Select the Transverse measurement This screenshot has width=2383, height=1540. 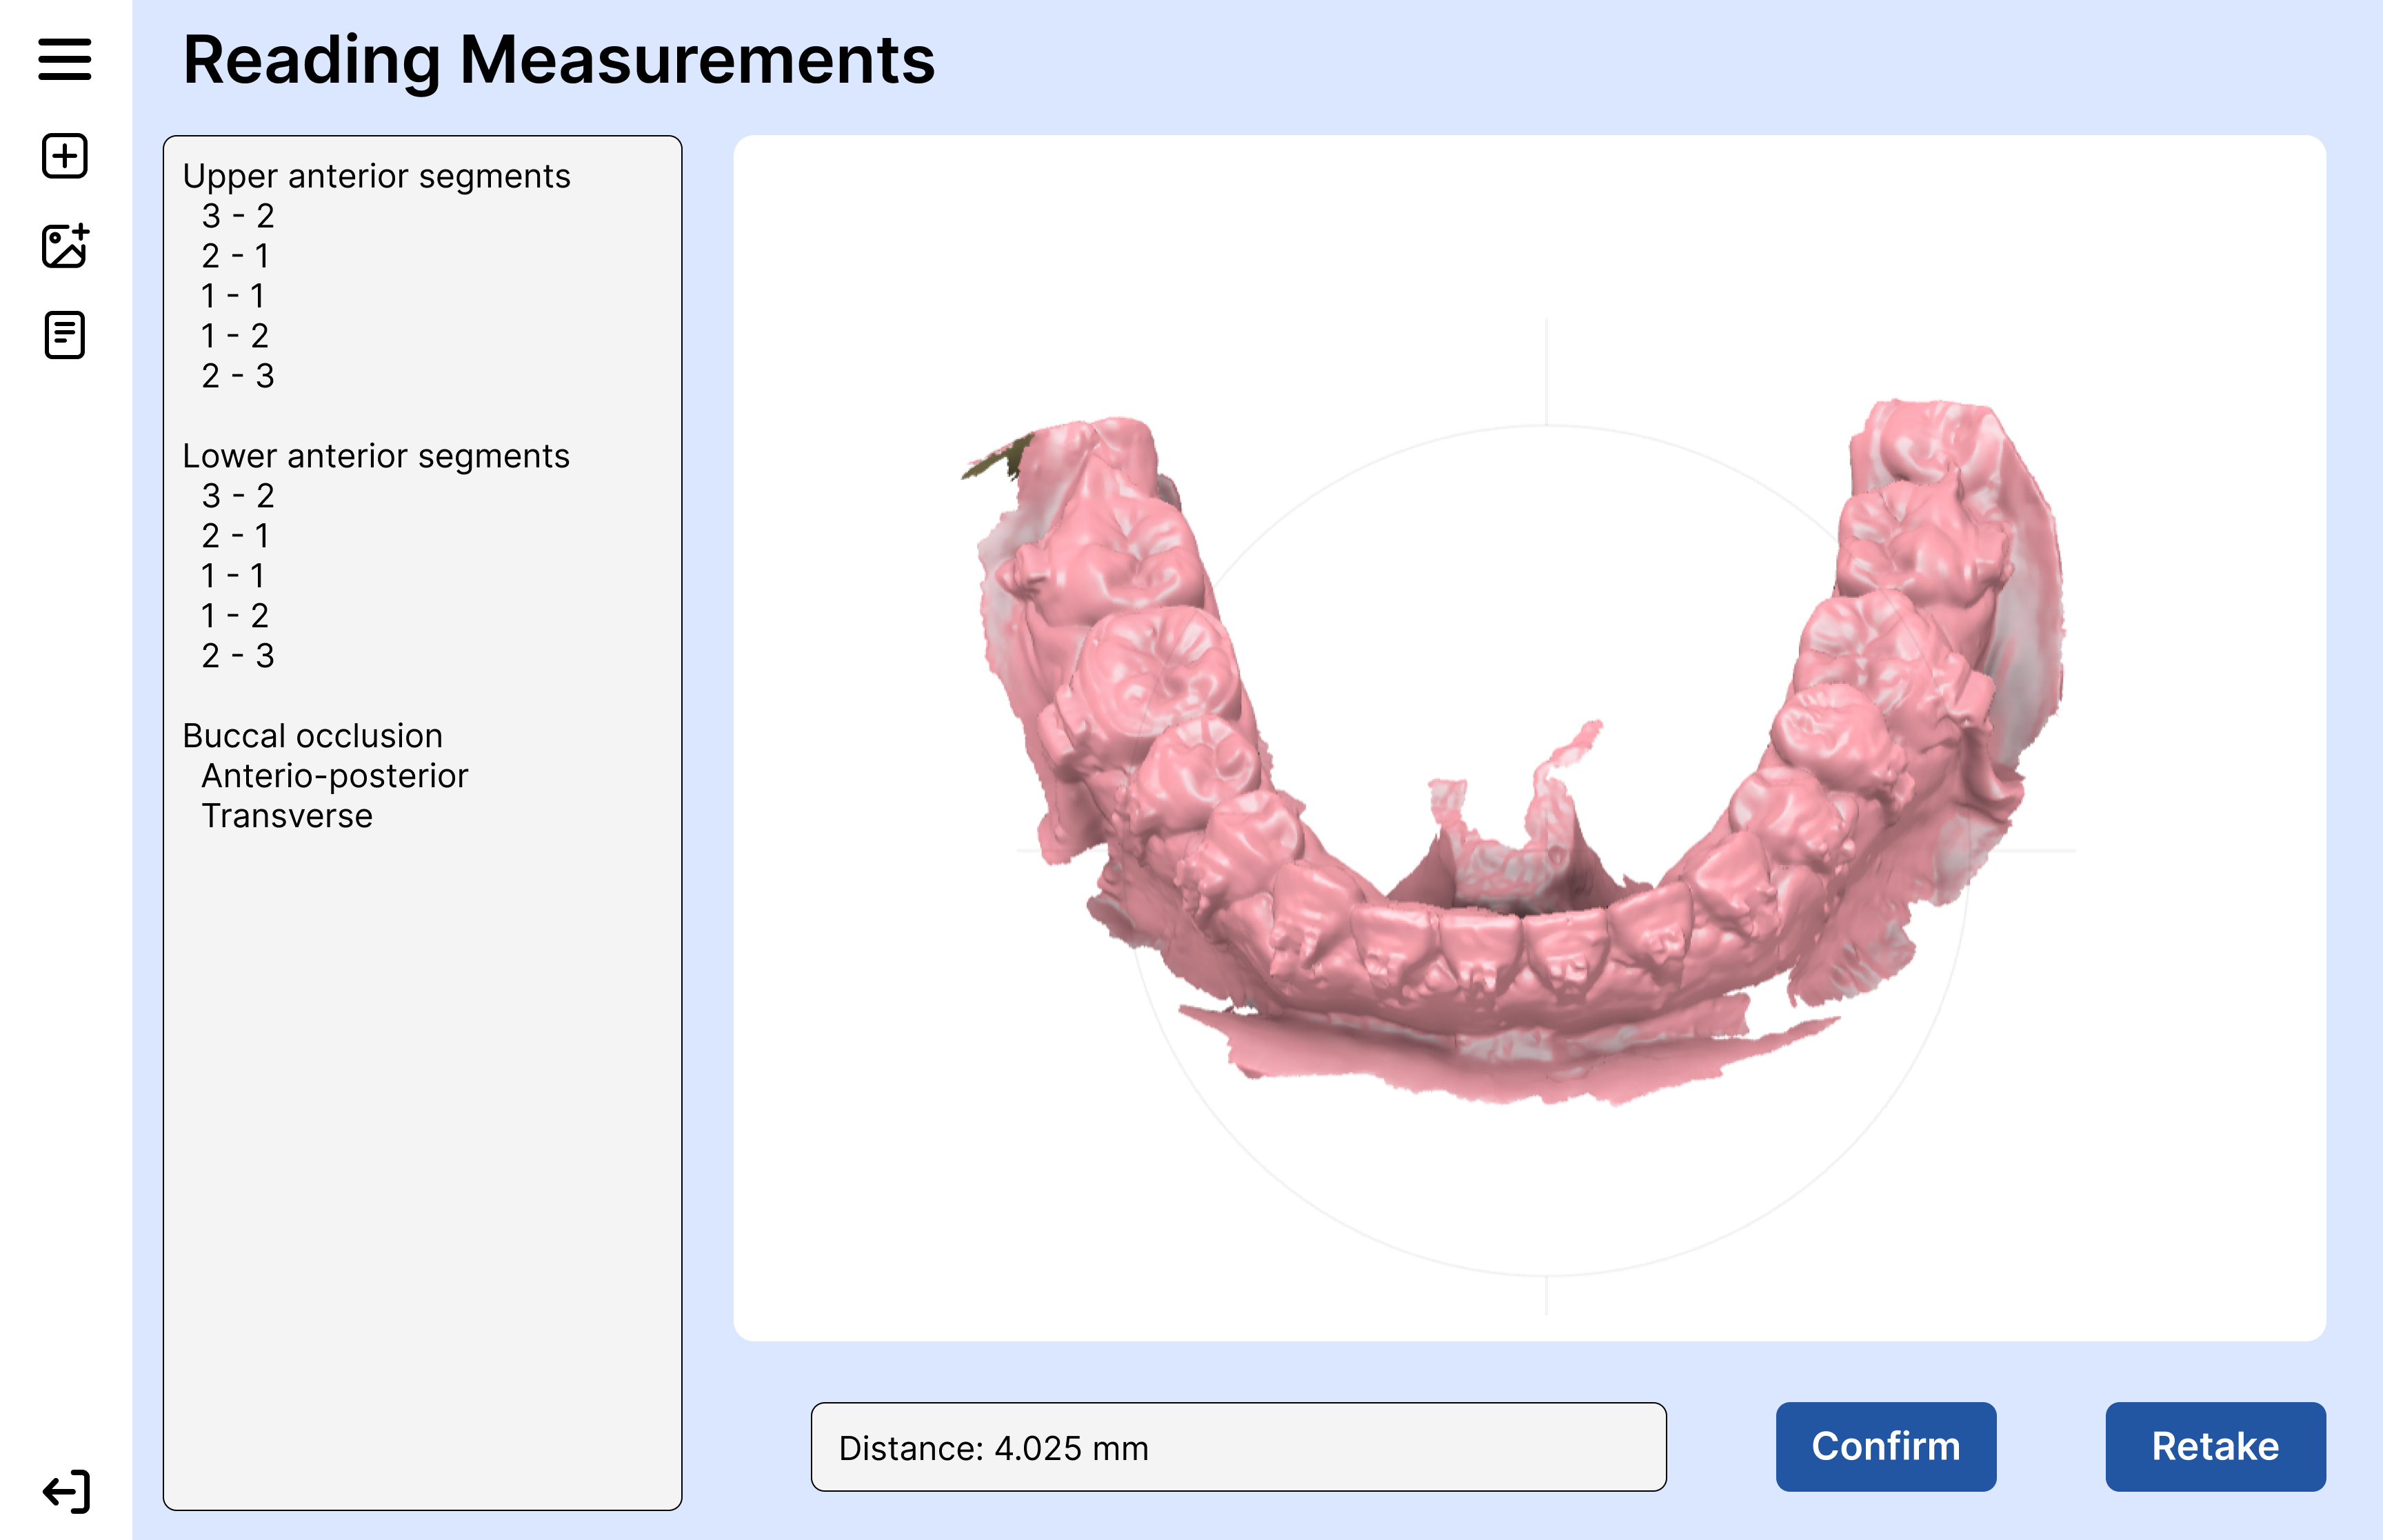287,816
